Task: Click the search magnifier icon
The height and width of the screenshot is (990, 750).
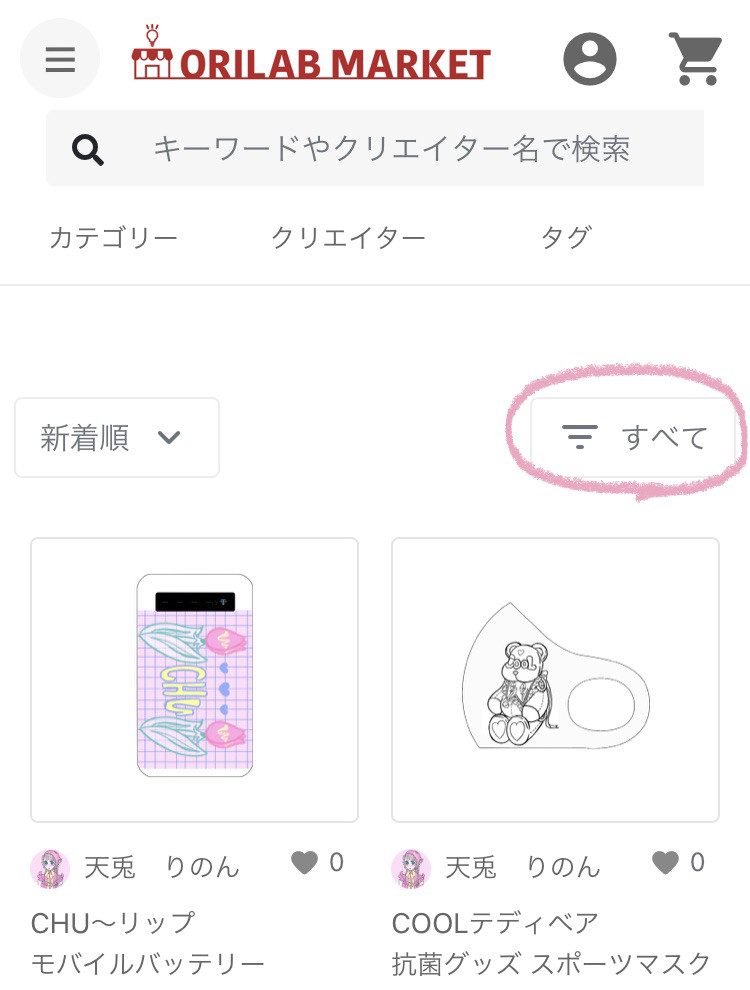Action: [x=88, y=150]
